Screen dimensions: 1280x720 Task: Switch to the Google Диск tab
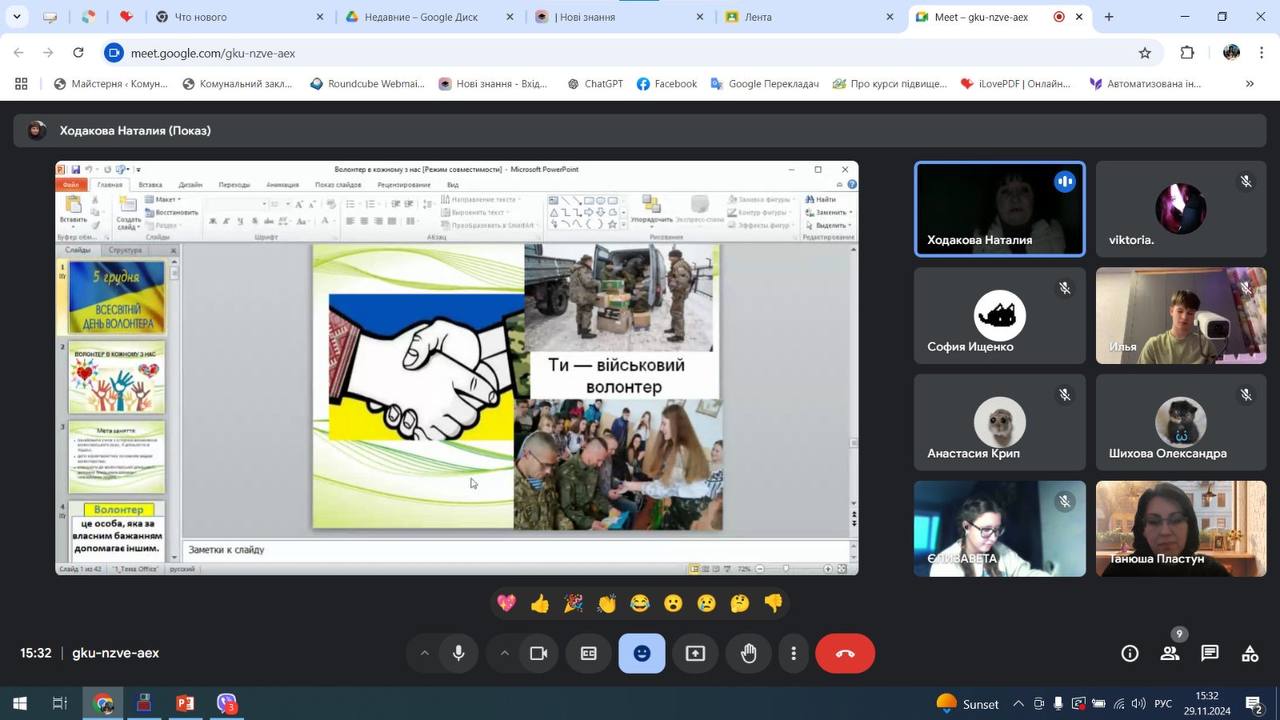pyautogui.click(x=420, y=17)
